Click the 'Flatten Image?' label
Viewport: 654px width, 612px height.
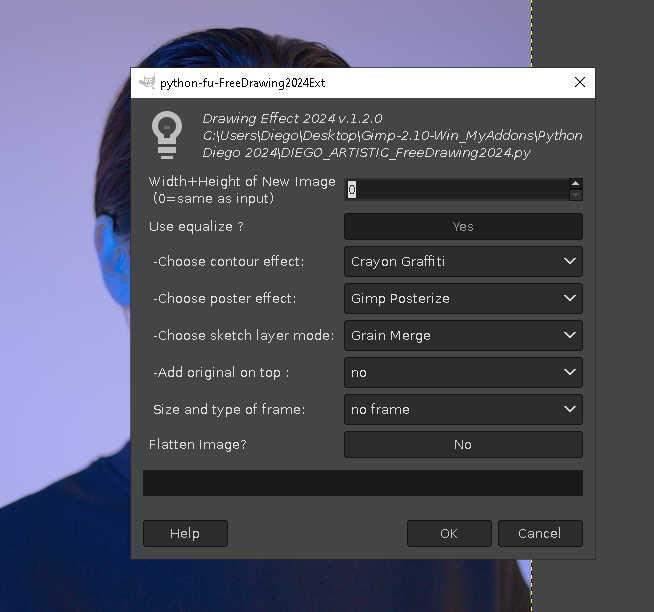point(198,445)
